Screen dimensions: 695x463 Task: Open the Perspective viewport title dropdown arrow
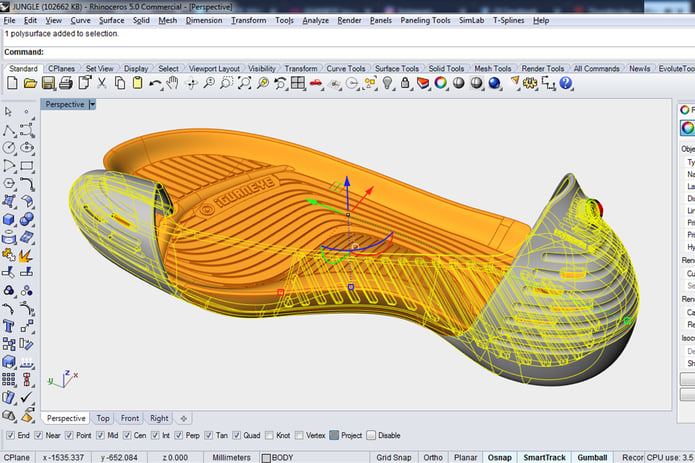pos(92,105)
